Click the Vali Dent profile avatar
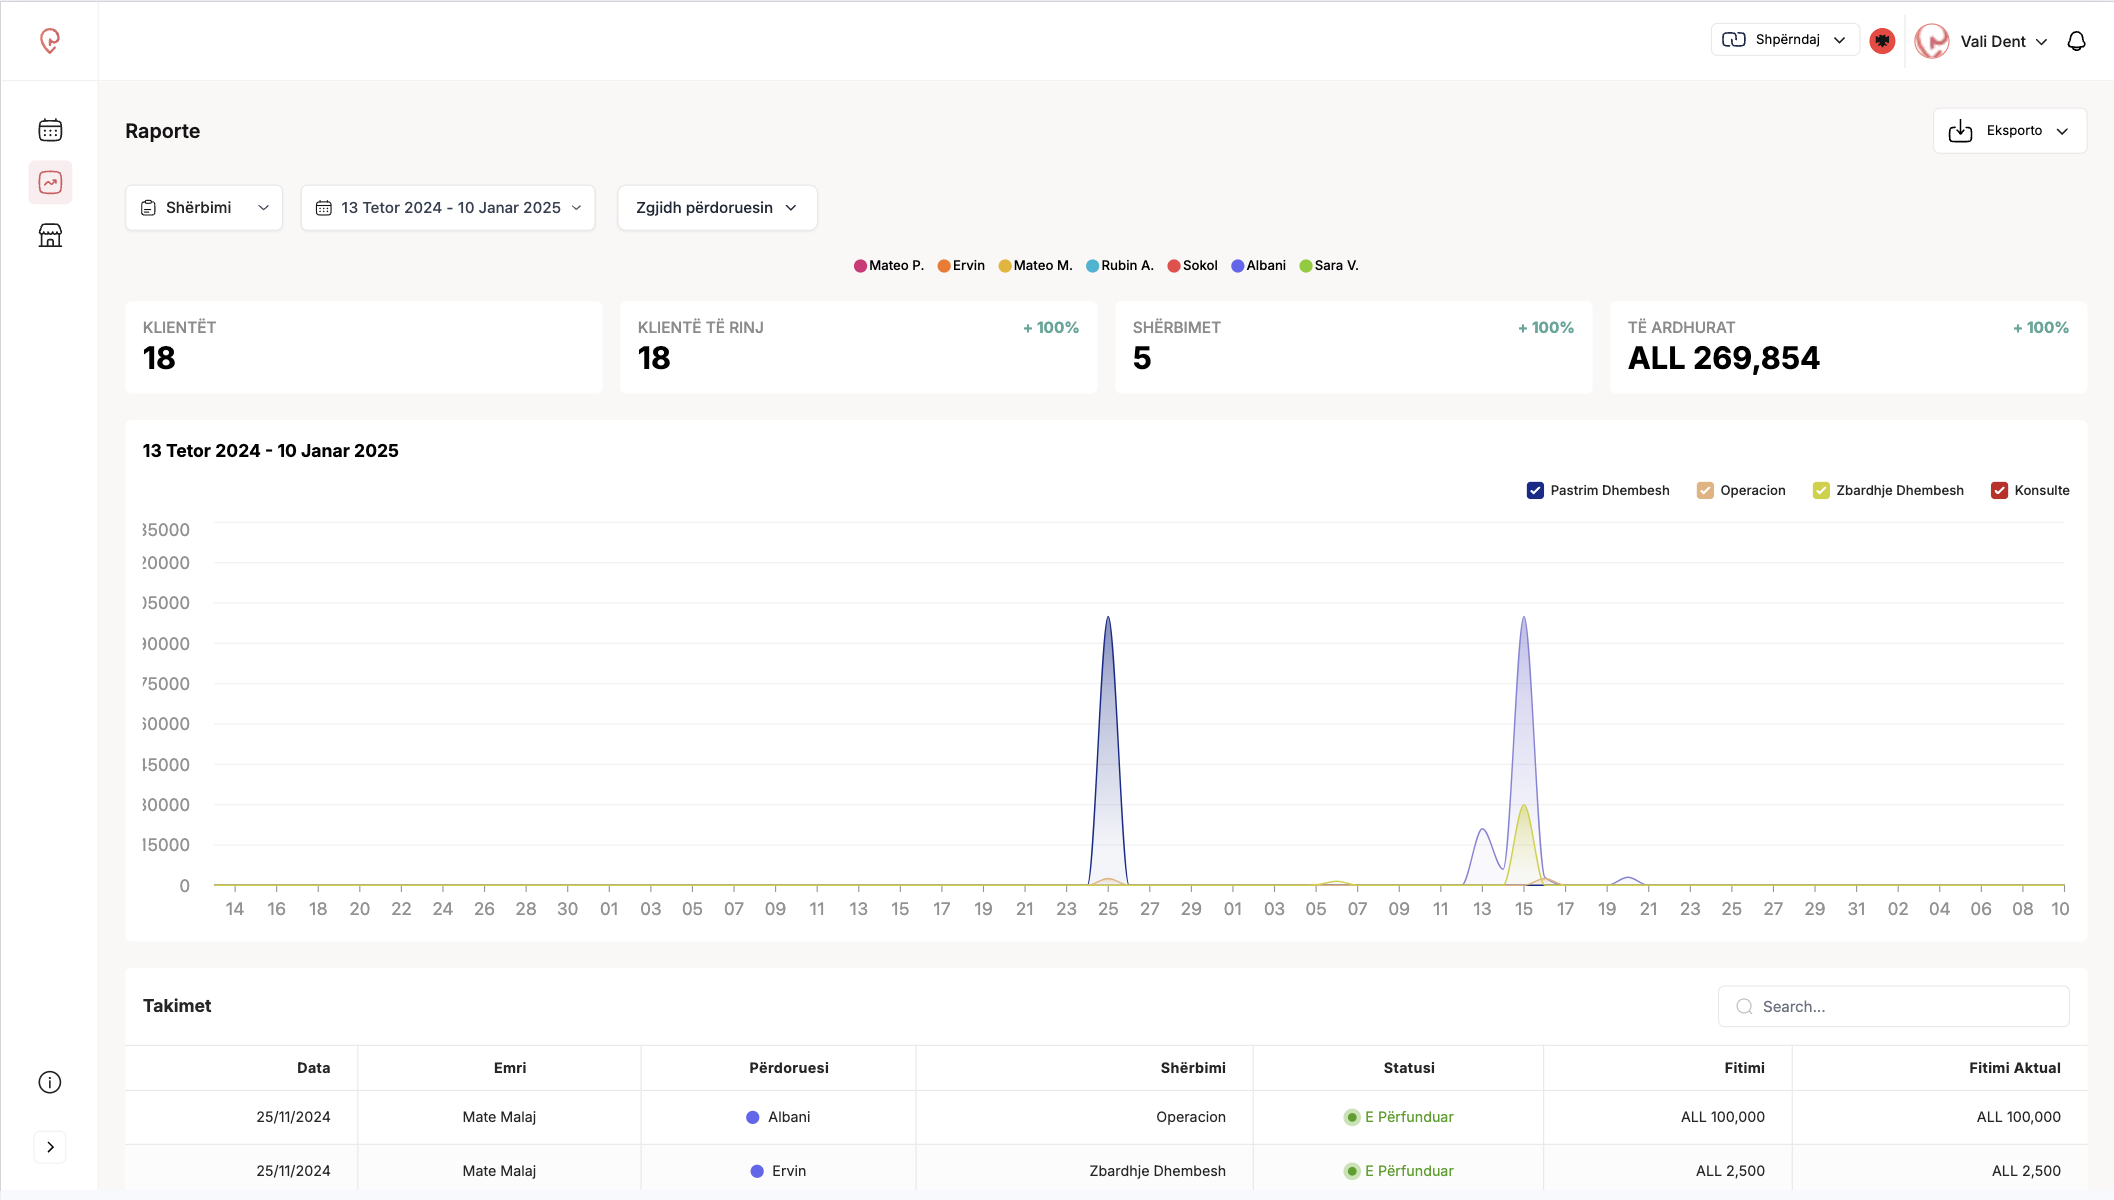The width and height of the screenshot is (2114, 1200). point(1932,41)
